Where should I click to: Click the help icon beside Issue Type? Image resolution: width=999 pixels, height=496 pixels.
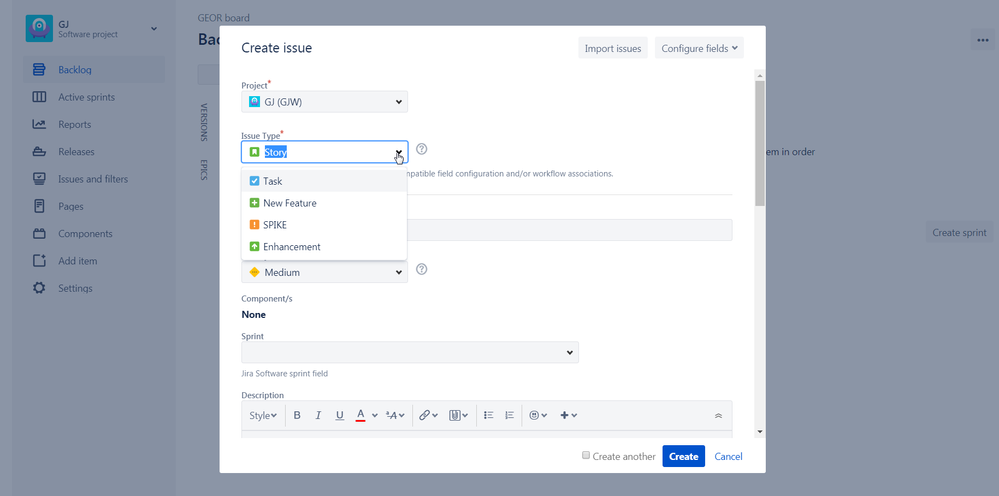[421, 149]
